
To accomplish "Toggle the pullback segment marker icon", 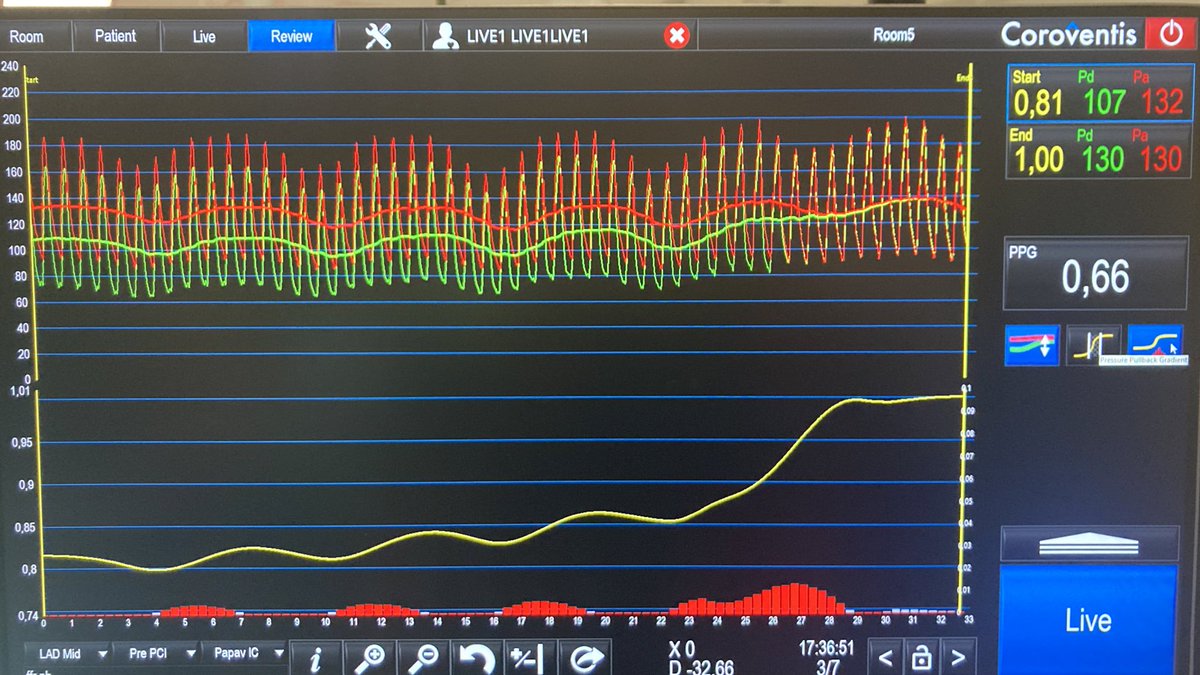I will (1093, 345).
